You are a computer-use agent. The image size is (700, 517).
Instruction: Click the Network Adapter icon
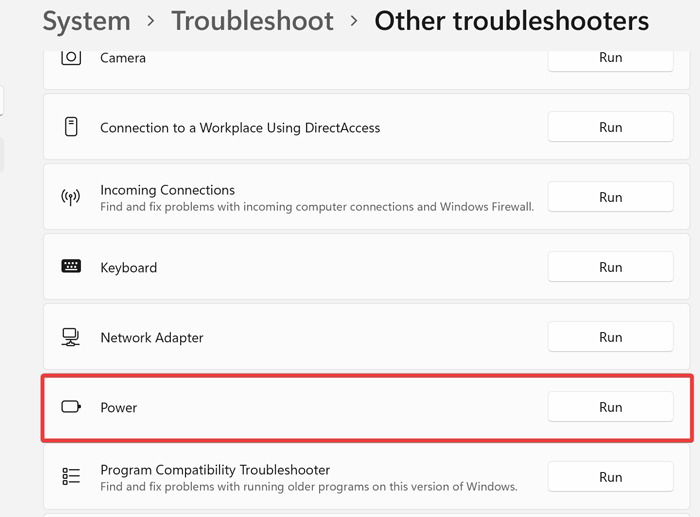click(x=71, y=337)
